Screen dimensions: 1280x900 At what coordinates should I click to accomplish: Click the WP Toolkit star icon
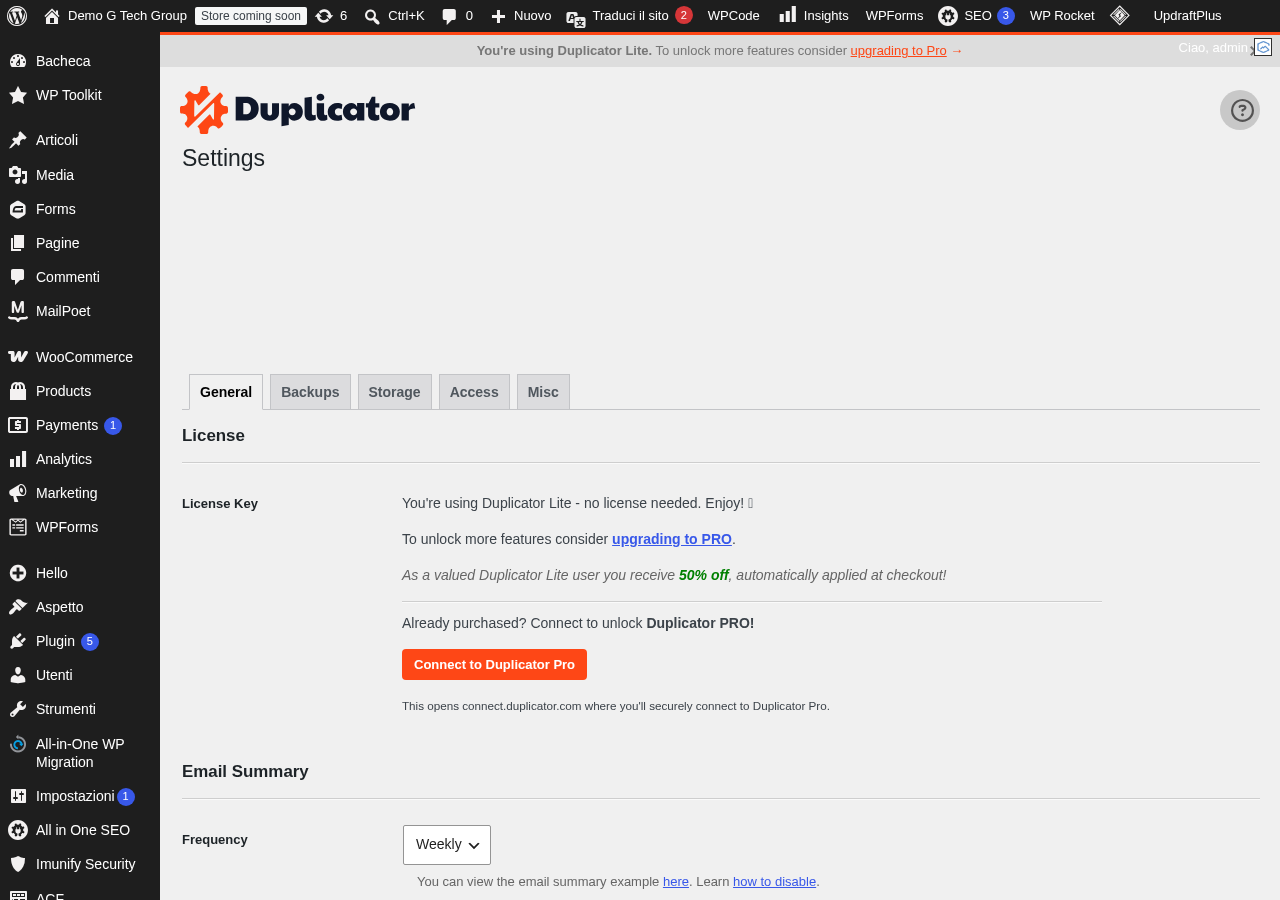click(x=18, y=95)
